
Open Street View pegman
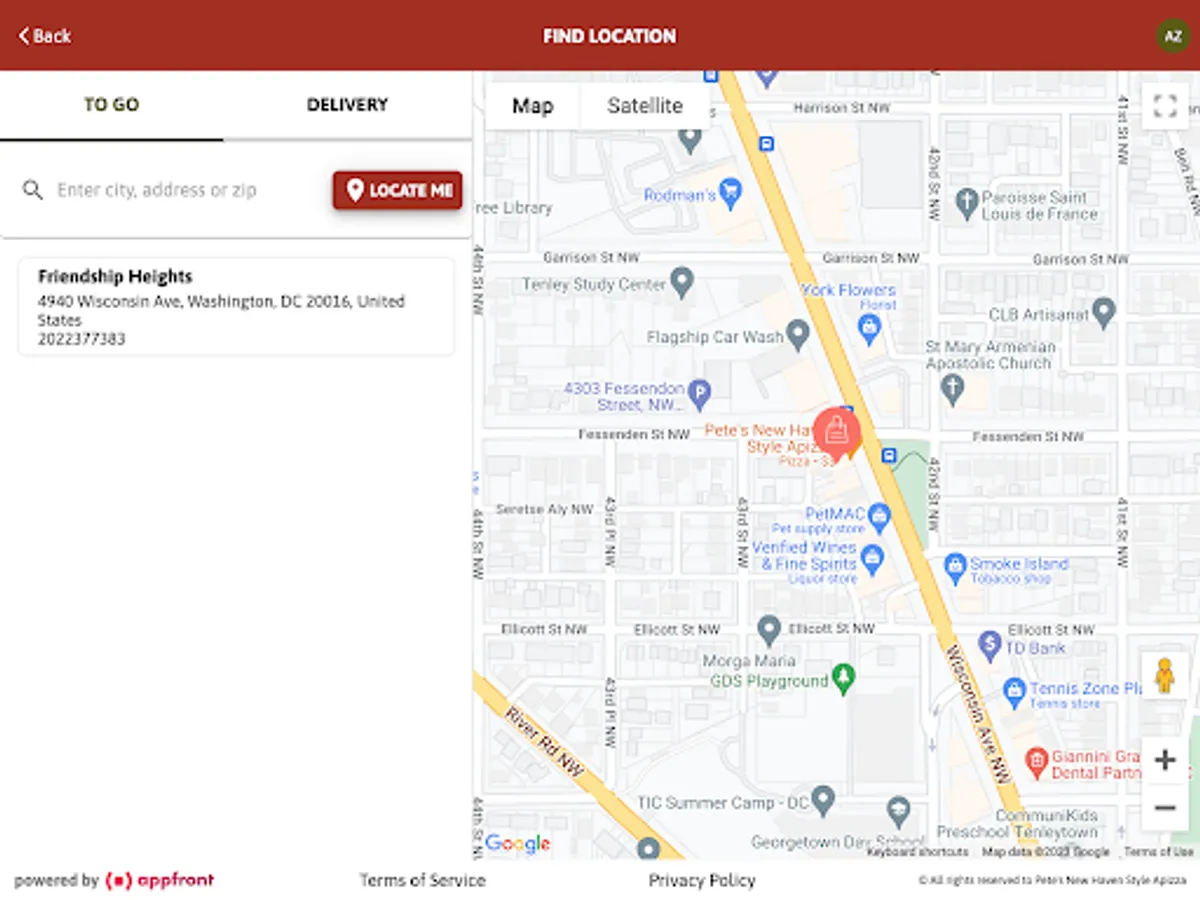1165,677
